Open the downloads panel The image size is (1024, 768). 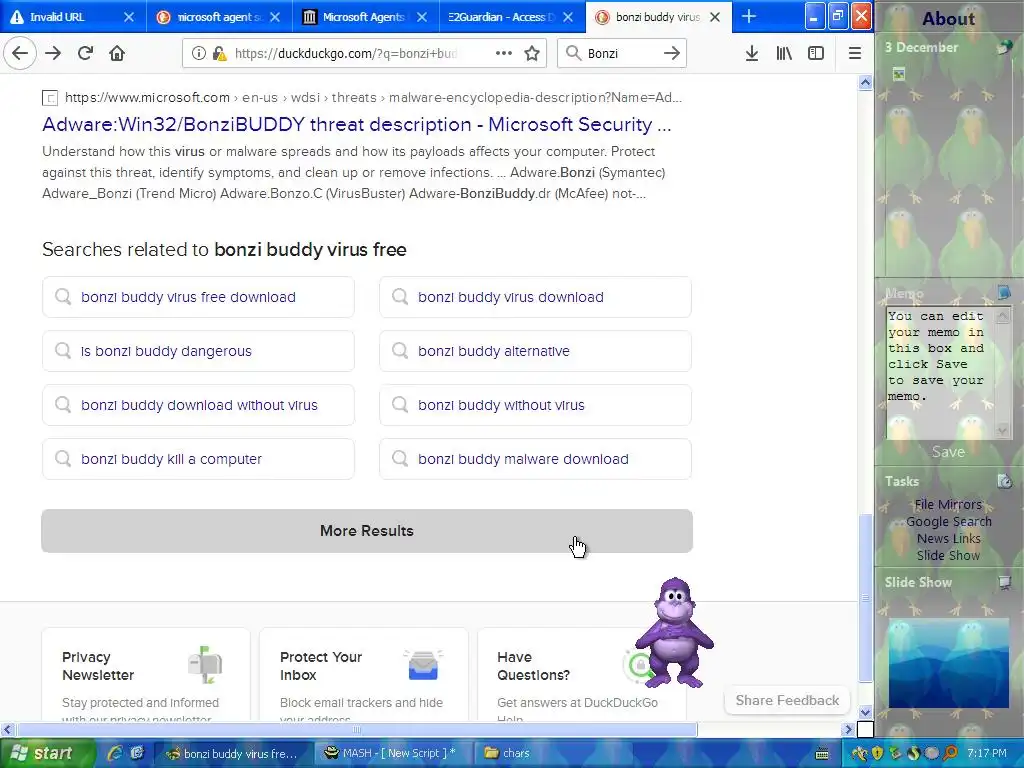point(752,53)
